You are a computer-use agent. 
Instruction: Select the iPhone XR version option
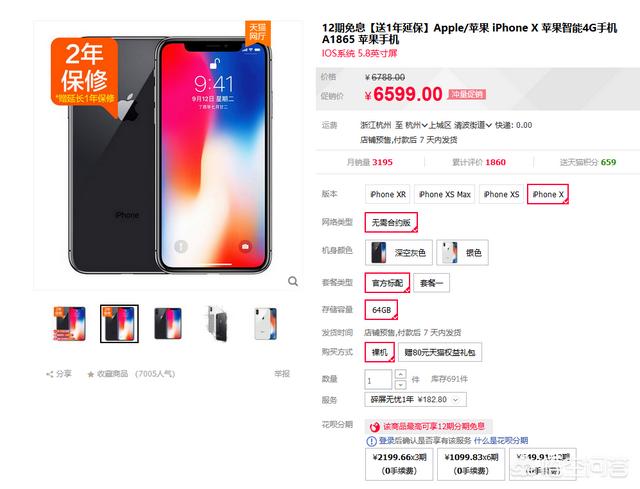[x=387, y=194]
